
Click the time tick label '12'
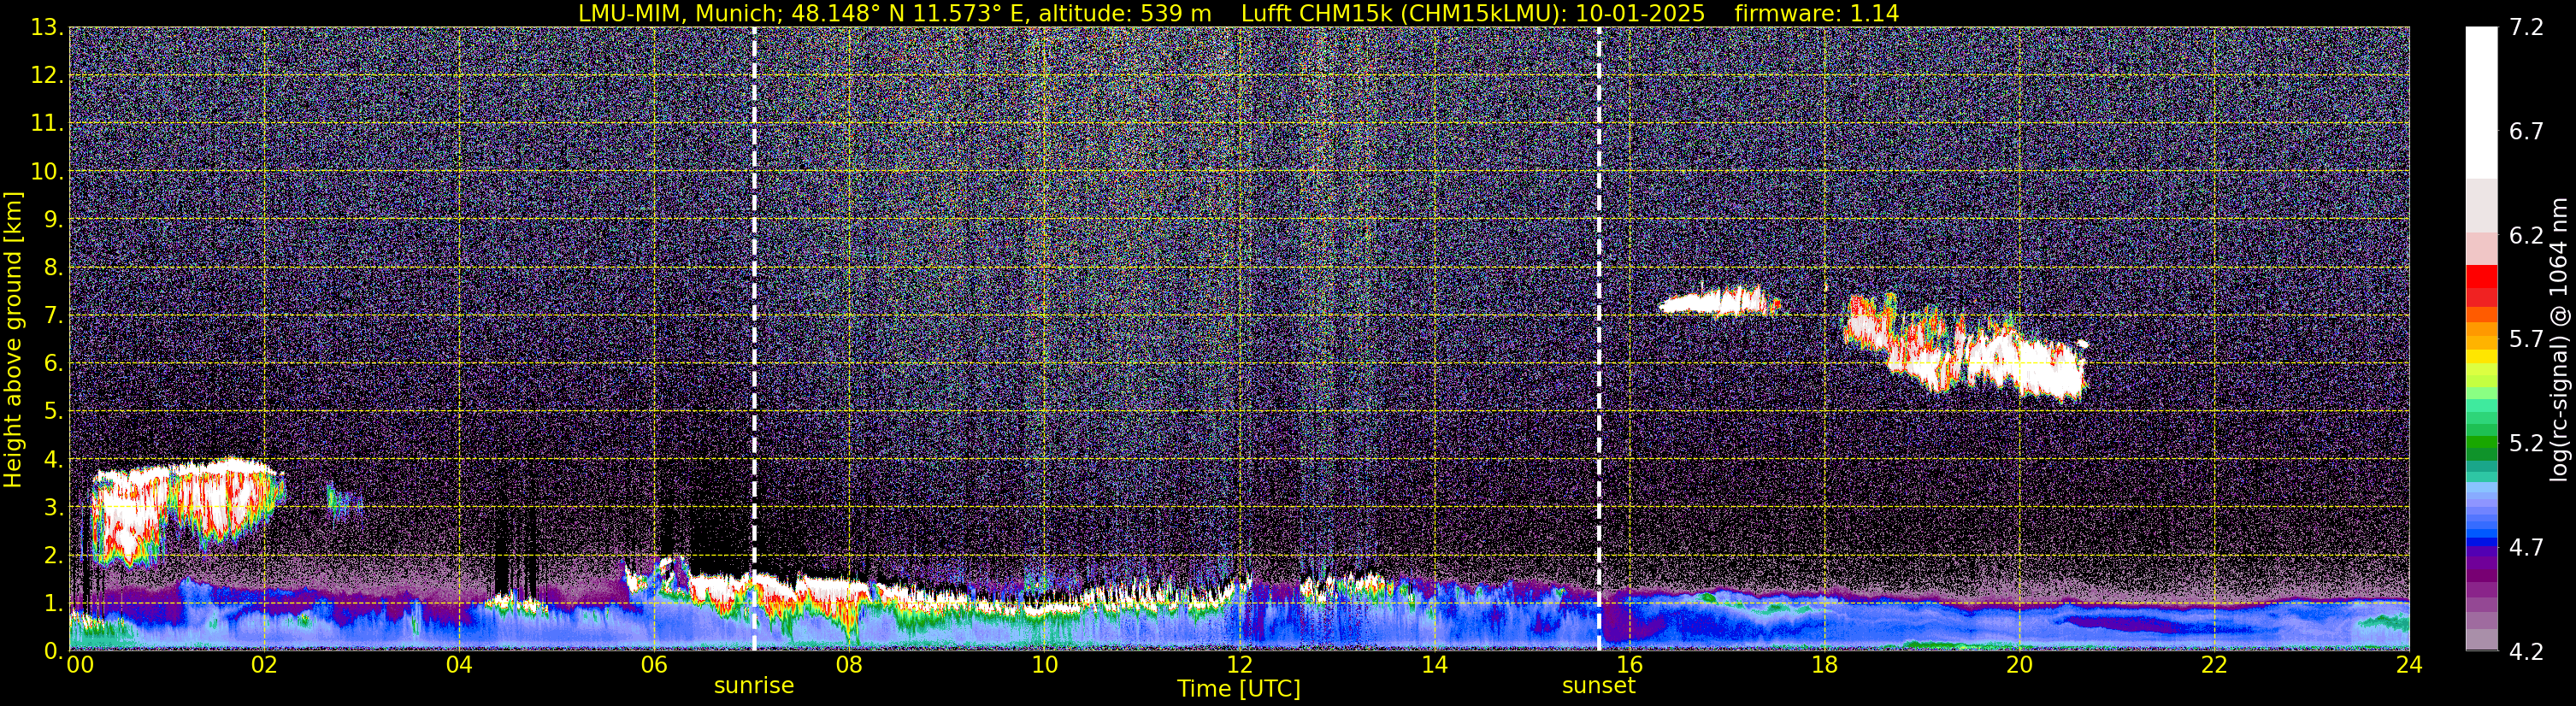pos(1239,666)
